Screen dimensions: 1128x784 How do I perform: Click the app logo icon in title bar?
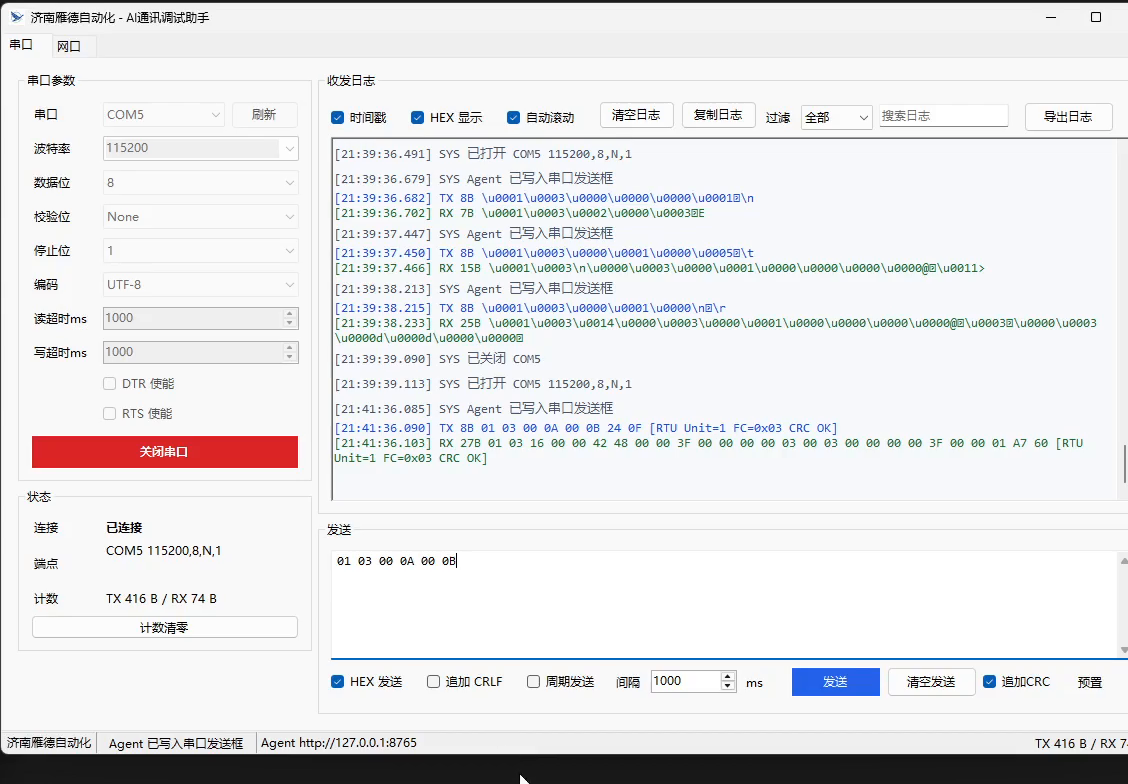17,17
